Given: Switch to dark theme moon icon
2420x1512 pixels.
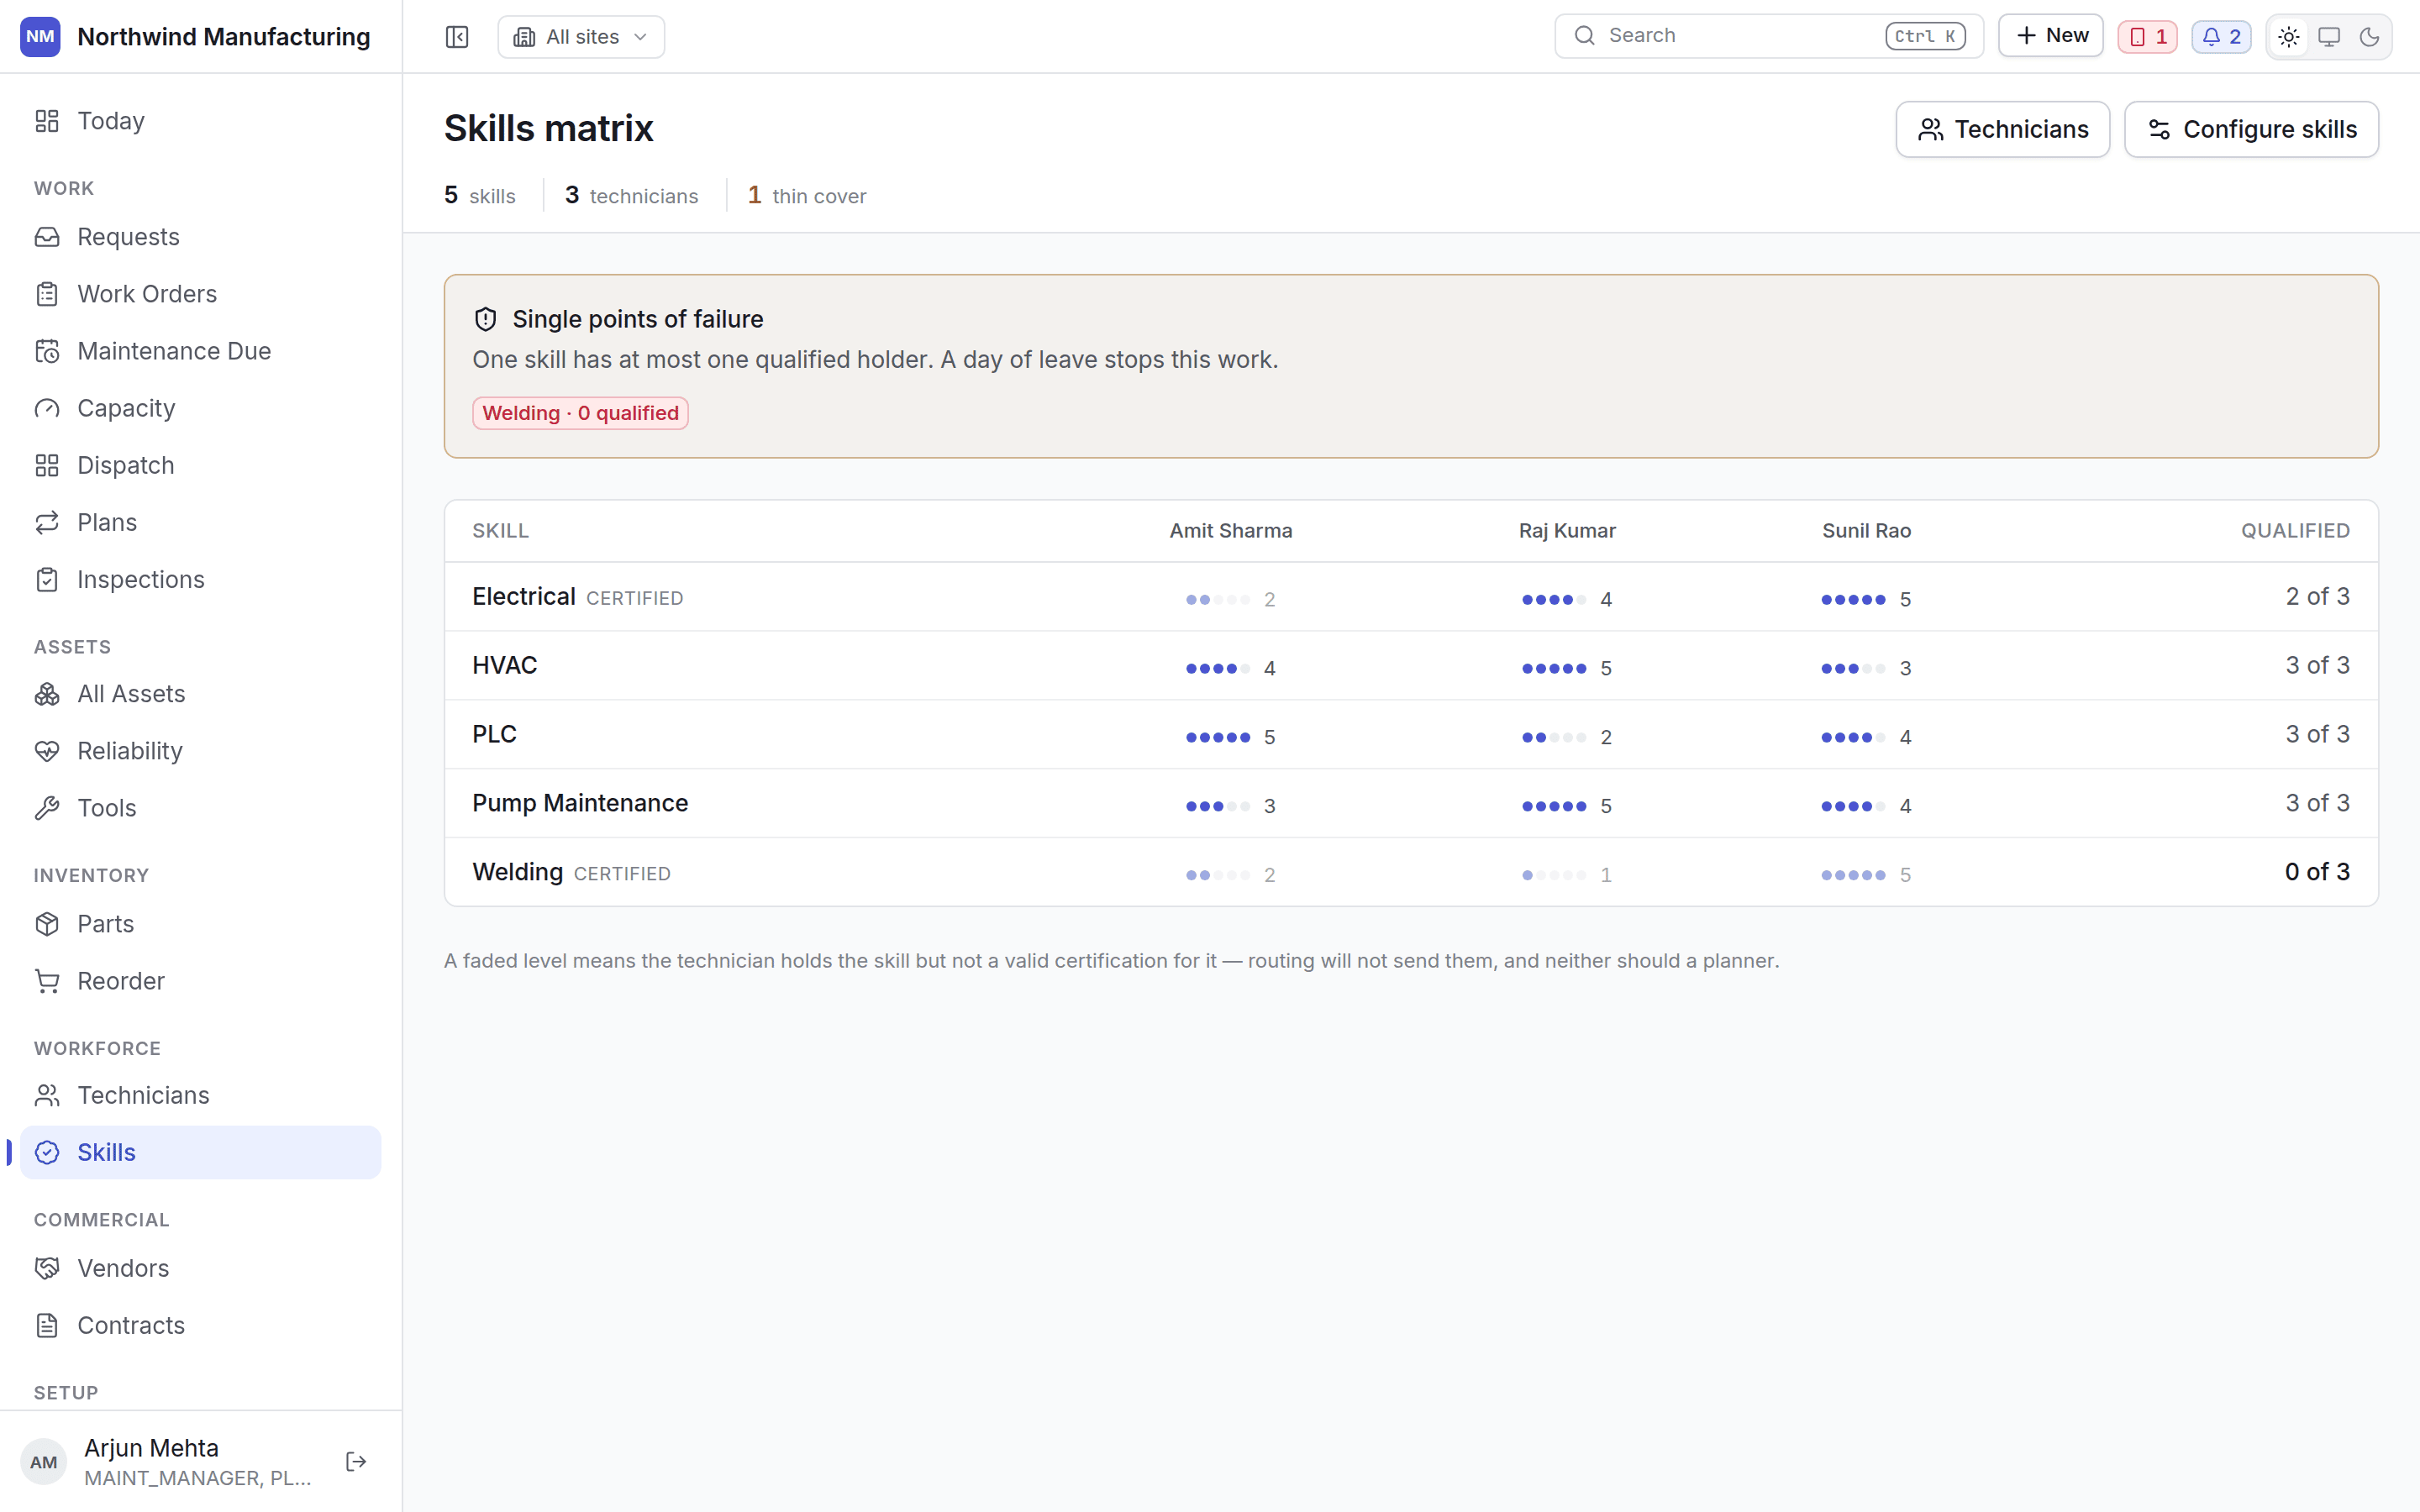Looking at the screenshot, I should (x=2369, y=37).
